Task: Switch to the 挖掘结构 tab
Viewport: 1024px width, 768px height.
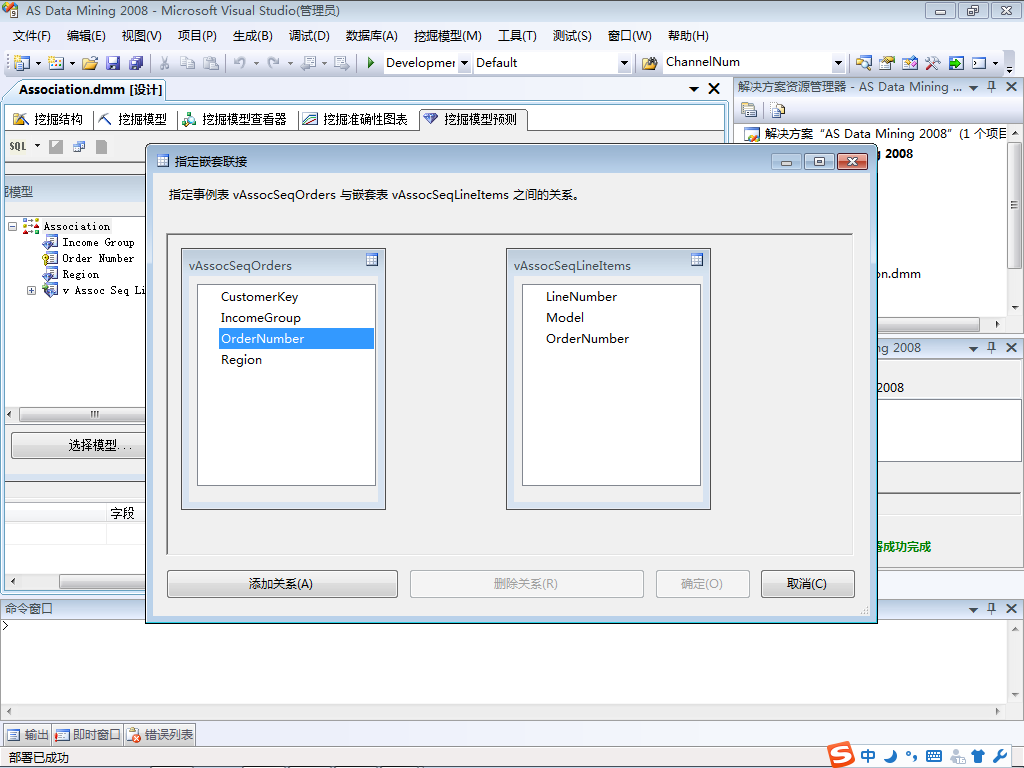Action: coord(49,119)
